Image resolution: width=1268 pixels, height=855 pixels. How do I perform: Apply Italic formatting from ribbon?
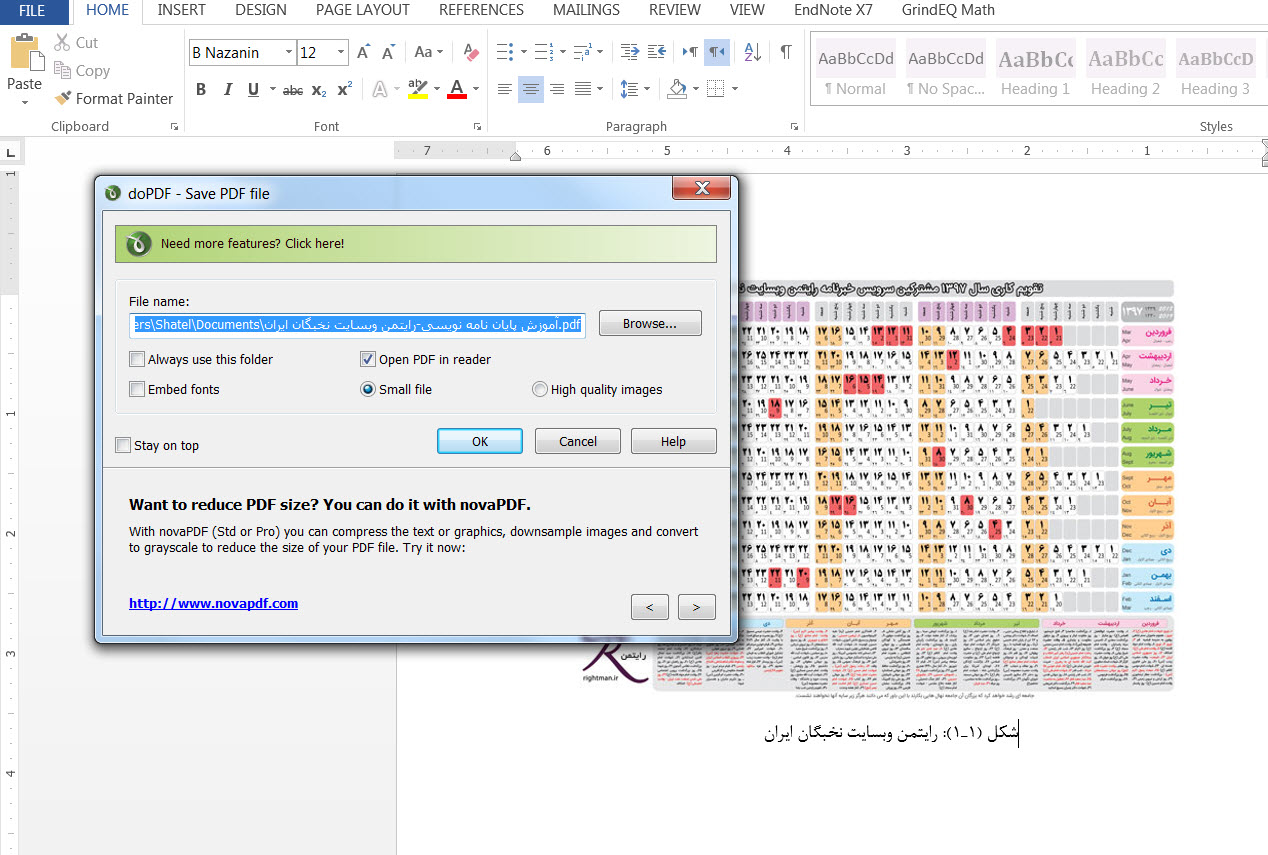tap(227, 90)
